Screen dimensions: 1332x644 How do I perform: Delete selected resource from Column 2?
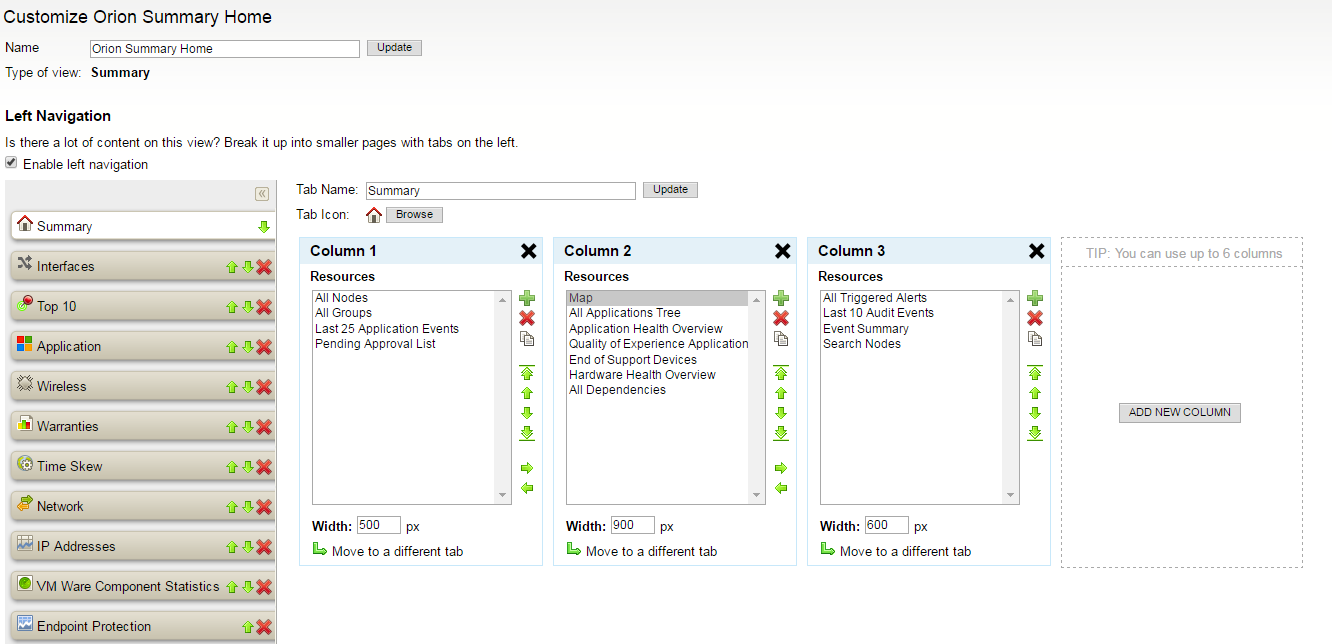pyautogui.click(x=781, y=318)
